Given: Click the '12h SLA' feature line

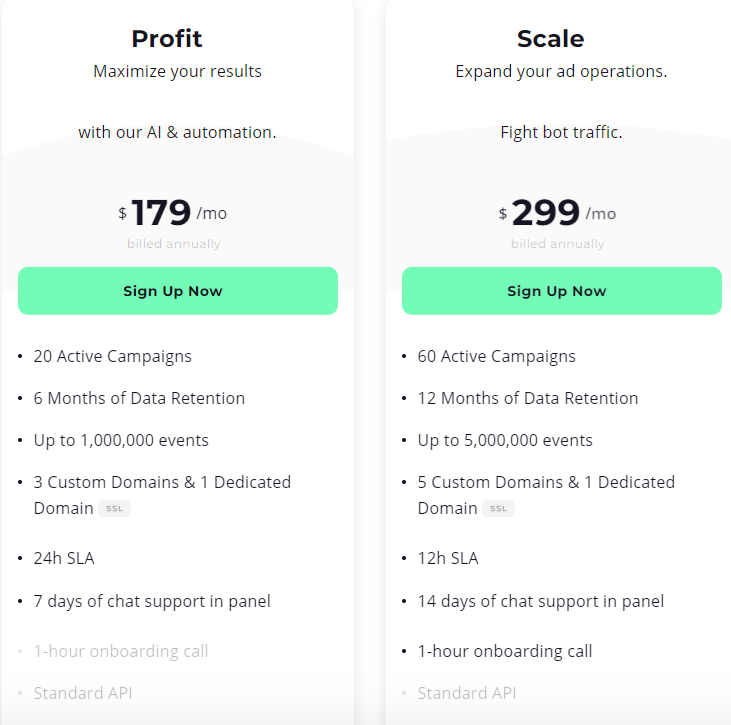Looking at the screenshot, I should pyautogui.click(x=448, y=558).
